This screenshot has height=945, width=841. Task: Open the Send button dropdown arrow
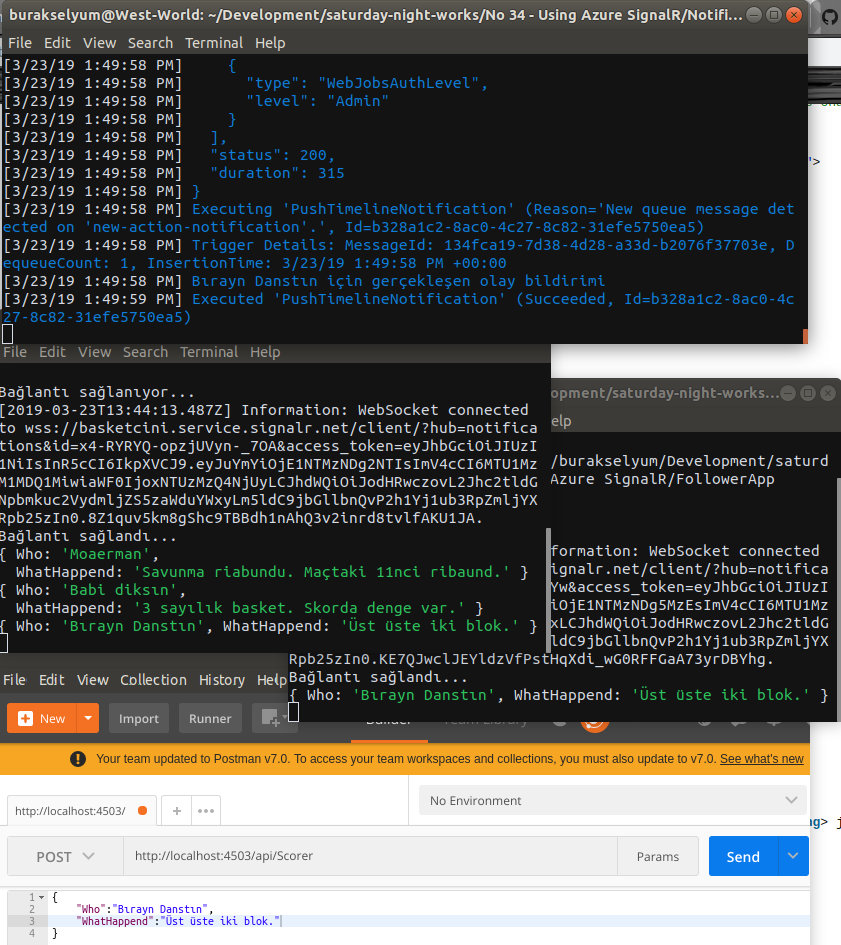pyautogui.click(x=793, y=857)
